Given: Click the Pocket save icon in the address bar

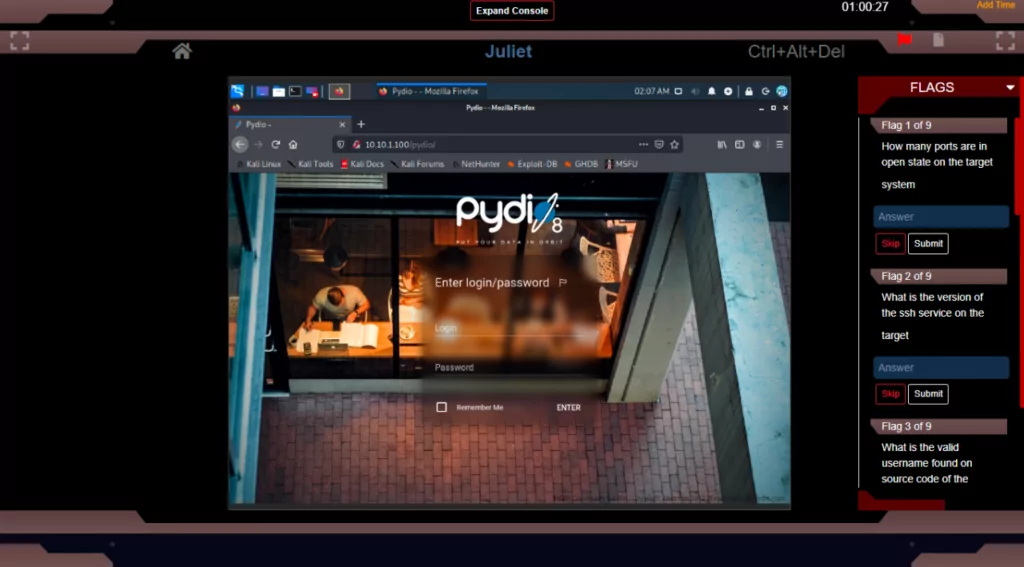Looking at the screenshot, I should coord(659,144).
